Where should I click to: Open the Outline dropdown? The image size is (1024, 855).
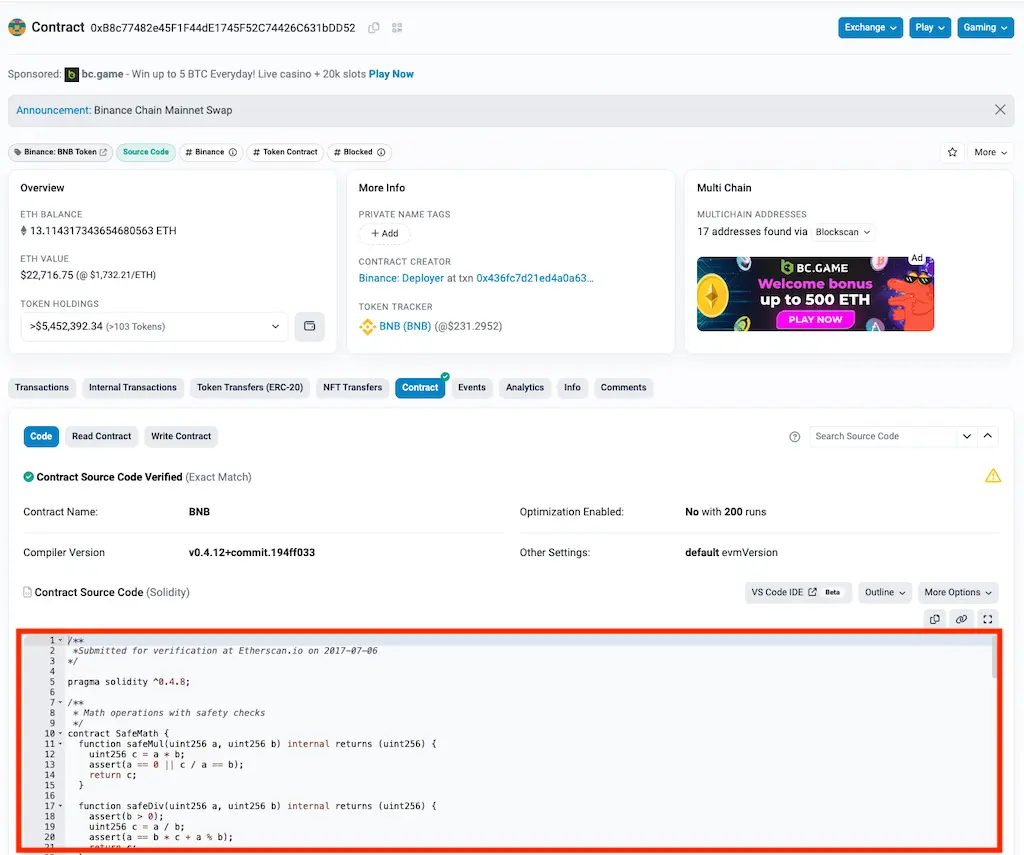885,592
